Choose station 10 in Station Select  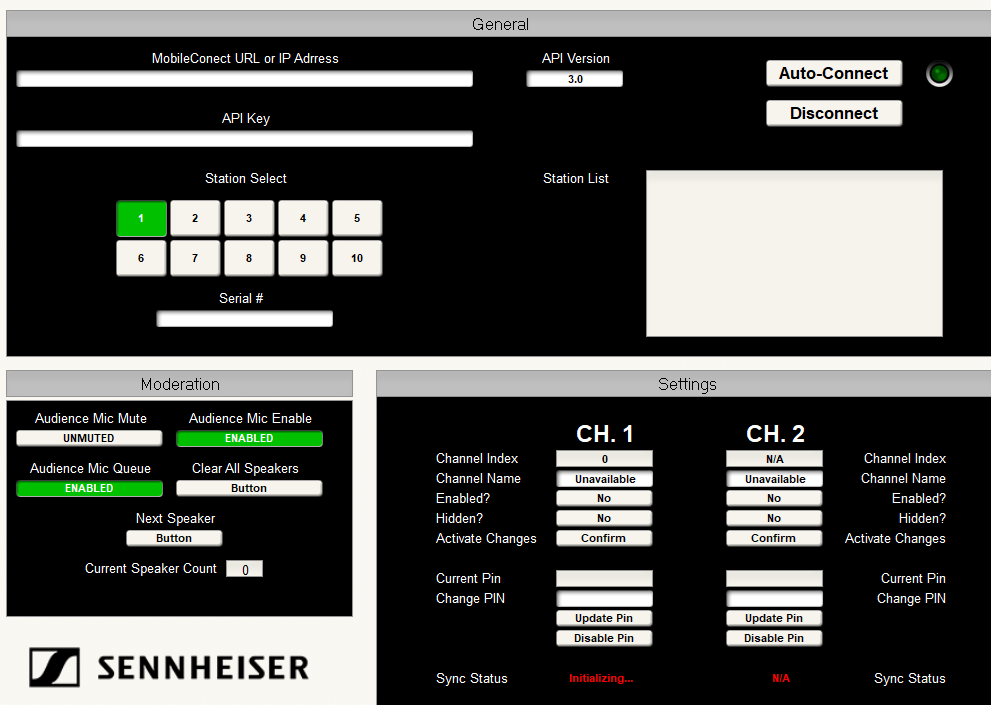357,258
